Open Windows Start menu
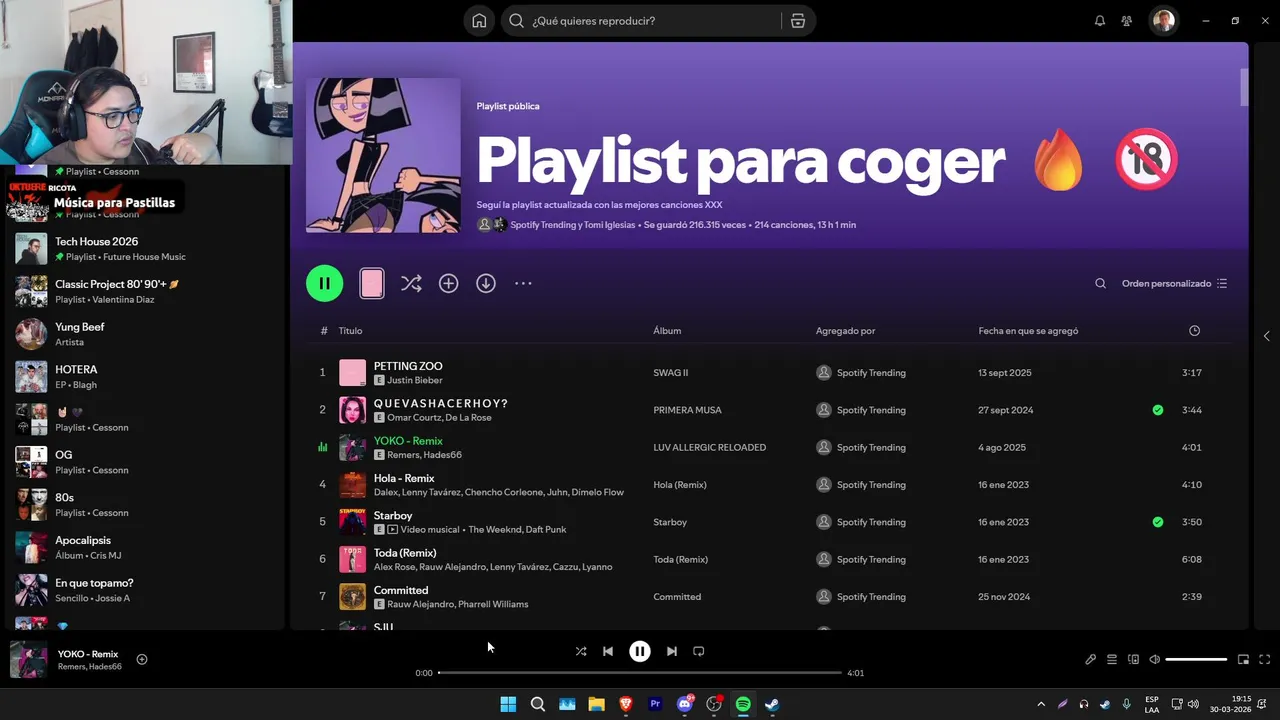 [x=508, y=704]
